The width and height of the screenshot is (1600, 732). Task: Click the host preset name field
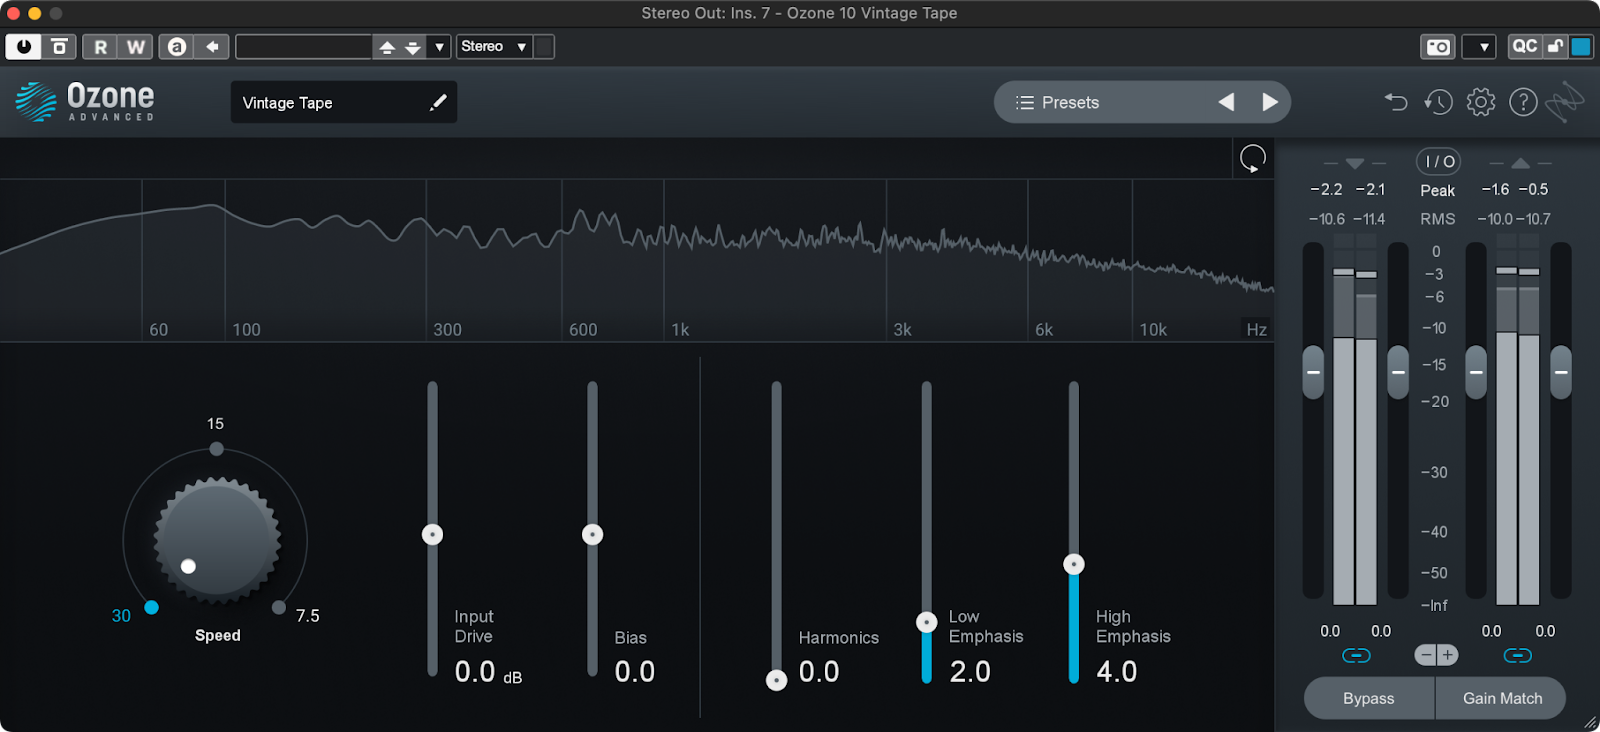[303, 46]
